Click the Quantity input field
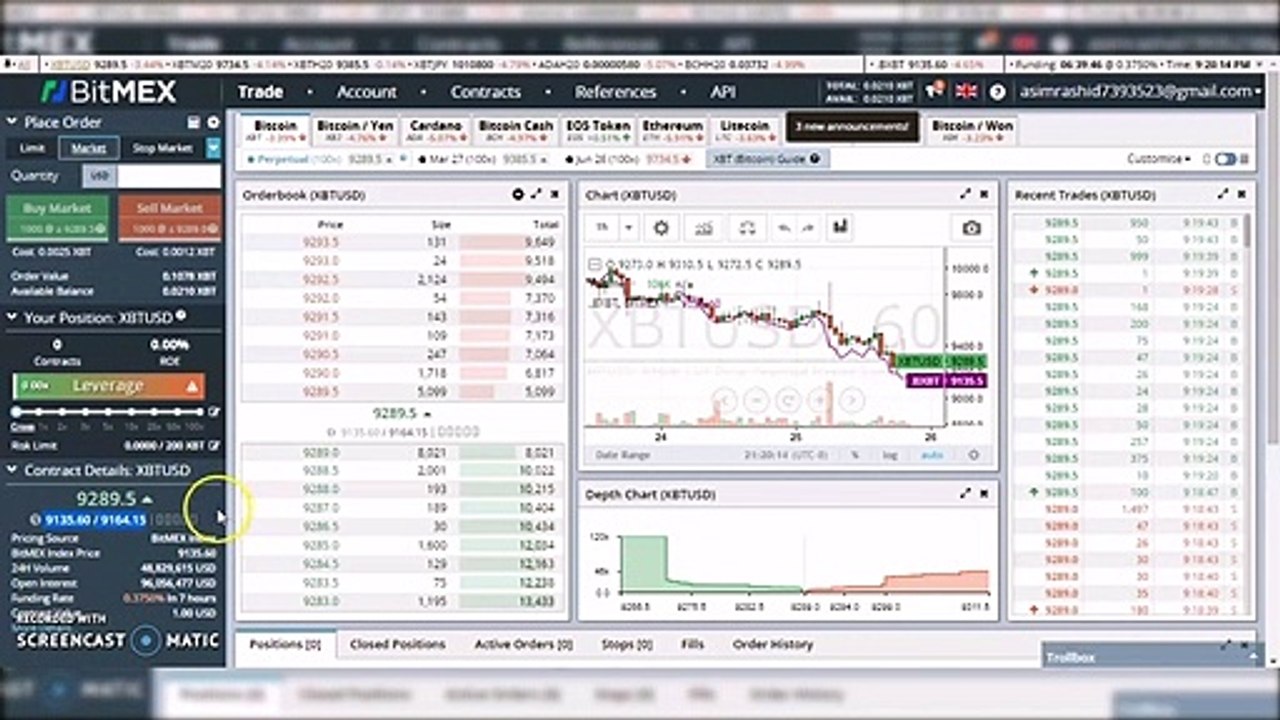The image size is (1280, 720). click(169, 176)
